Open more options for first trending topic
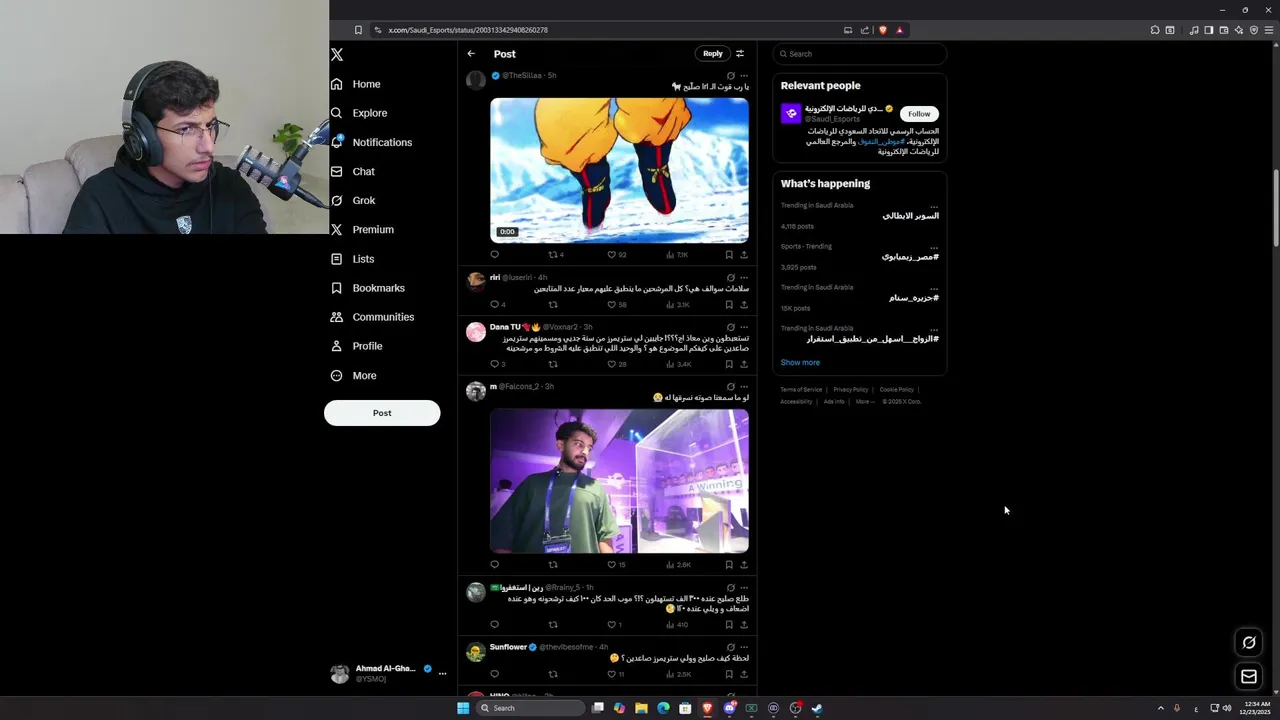1280x720 pixels. click(934, 206)
